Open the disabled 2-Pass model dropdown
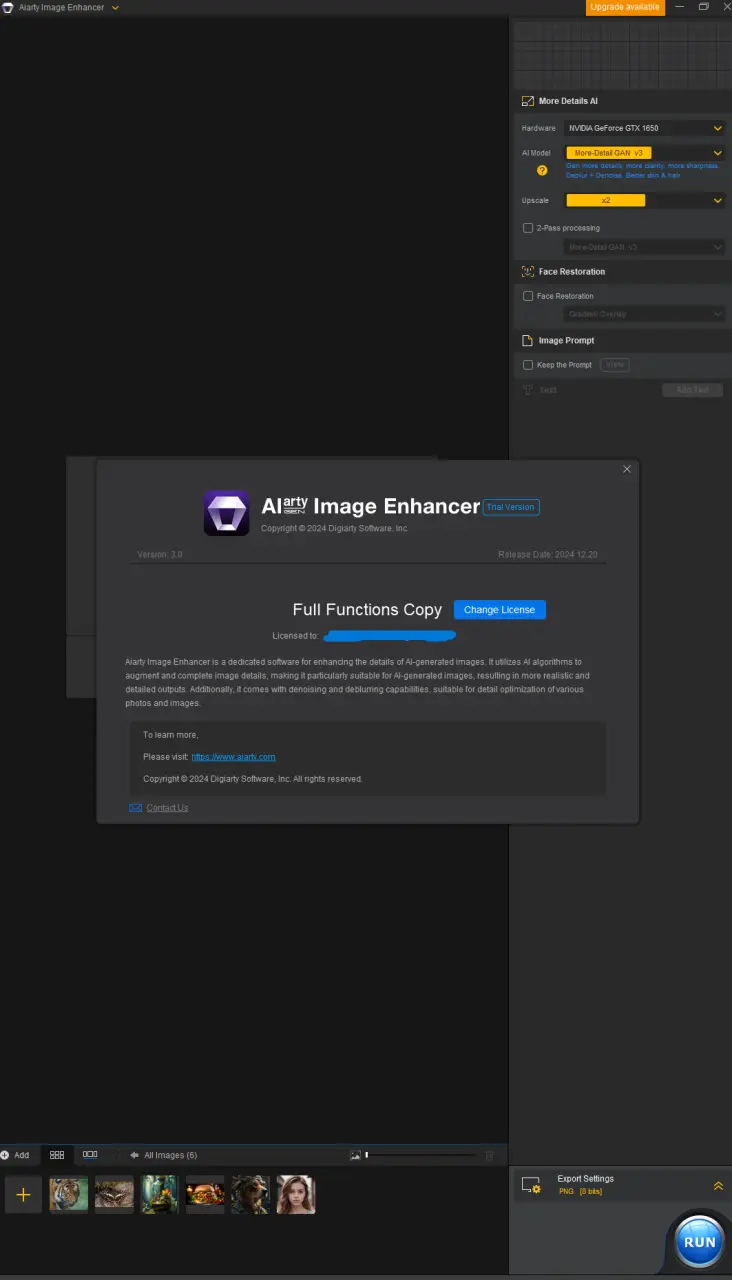The image size is (732, 1280). [x=644, y=246]
